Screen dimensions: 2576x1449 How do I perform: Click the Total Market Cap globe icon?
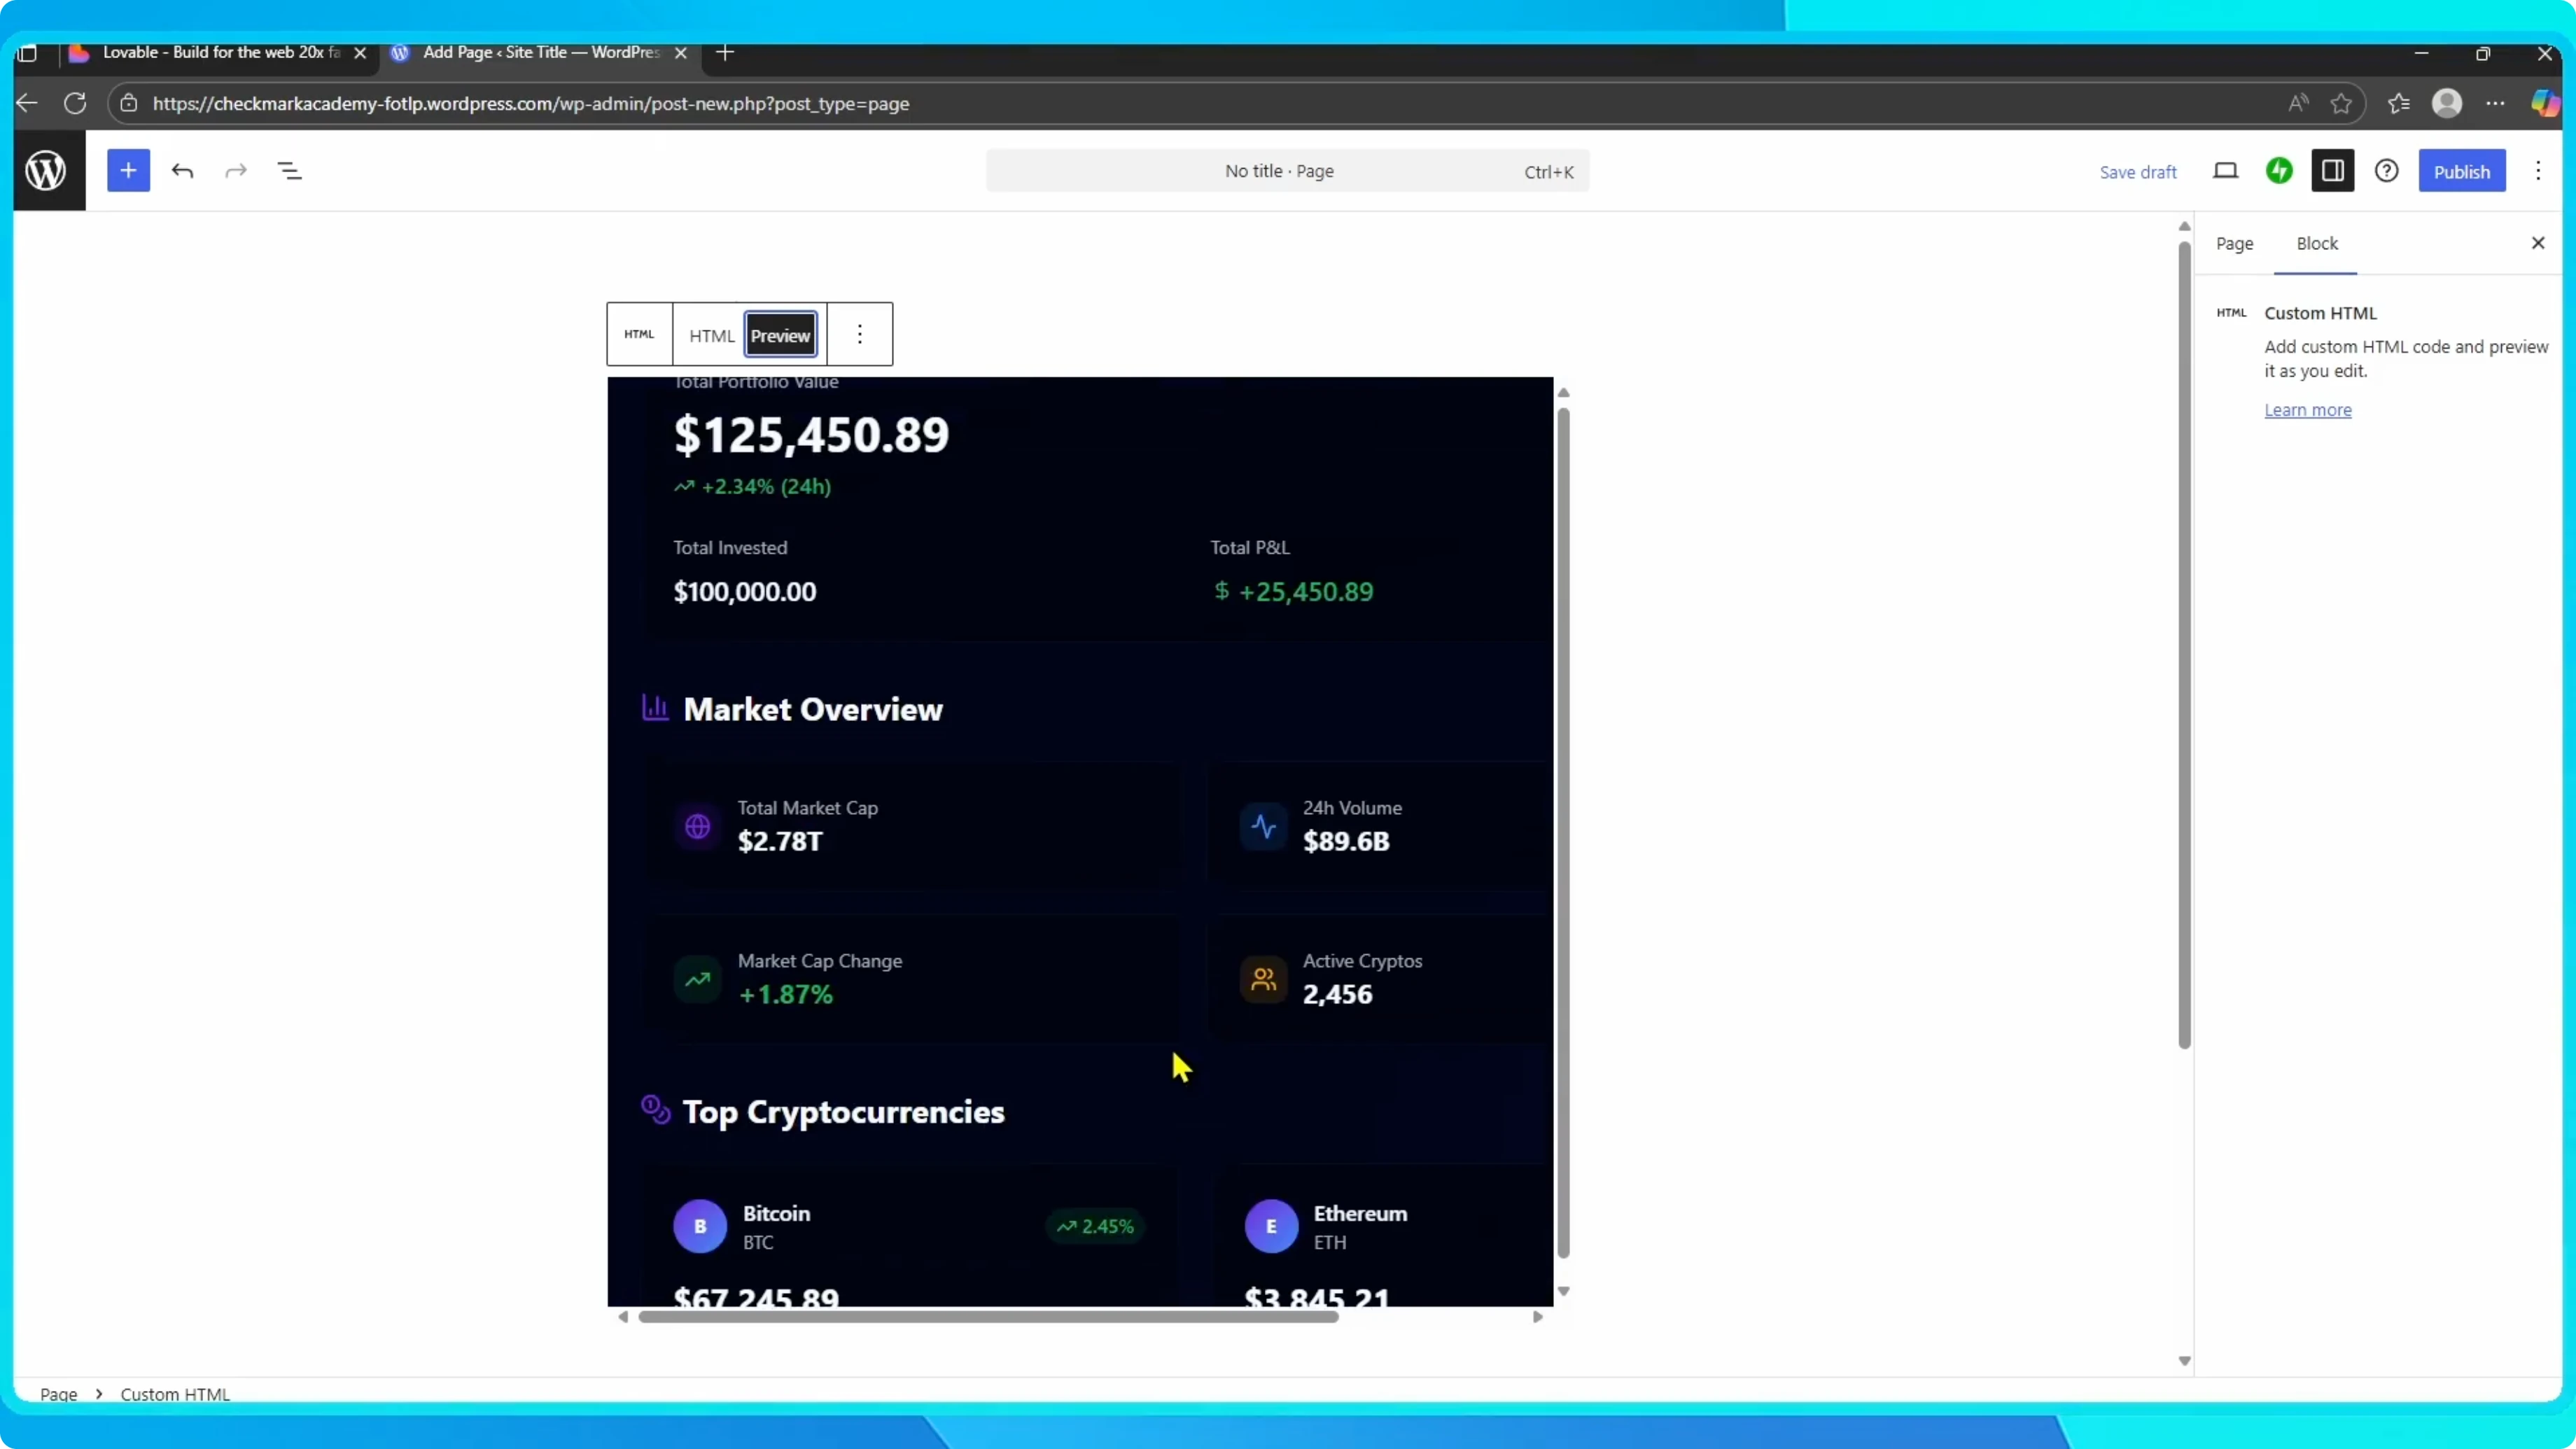coord(698,826)
